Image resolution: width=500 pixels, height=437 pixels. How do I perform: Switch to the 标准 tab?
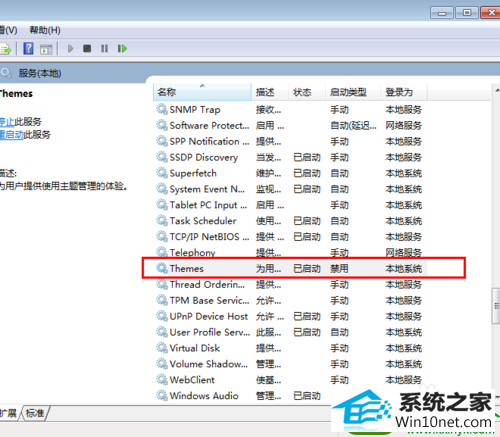(35, 413)
